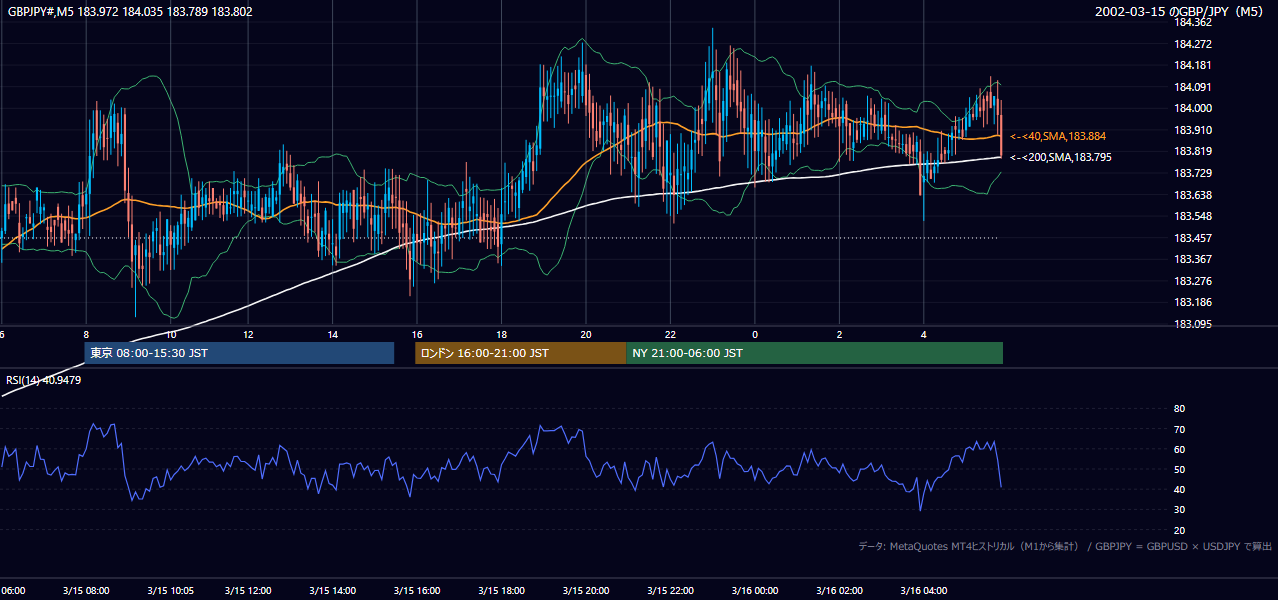
Task: Click the RSI 70 level label
Action: [1179, 429]
